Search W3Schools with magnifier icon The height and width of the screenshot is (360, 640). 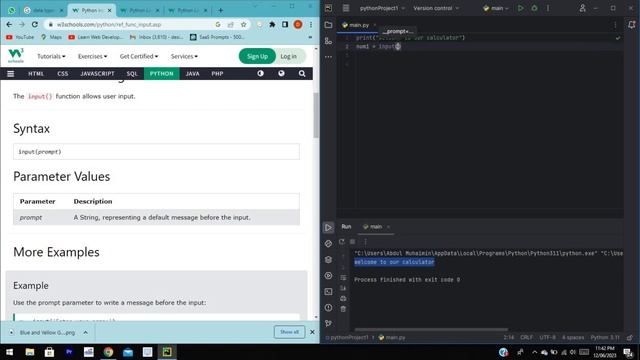click(x=302, y=73)
